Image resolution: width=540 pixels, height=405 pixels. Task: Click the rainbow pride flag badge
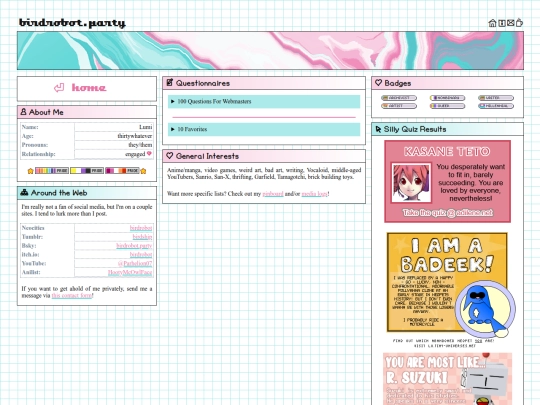coord(52,170)
